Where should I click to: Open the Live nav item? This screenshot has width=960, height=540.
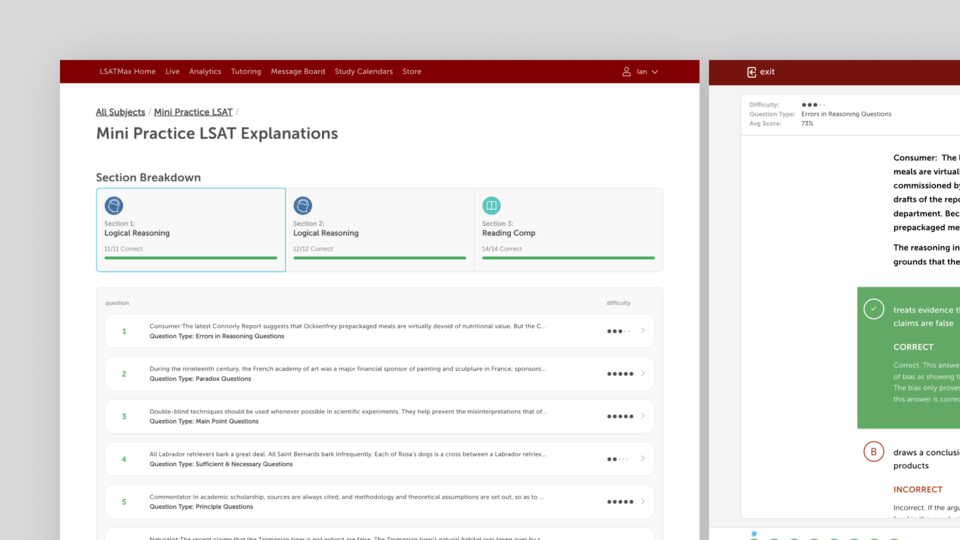[x=172, y=72]
